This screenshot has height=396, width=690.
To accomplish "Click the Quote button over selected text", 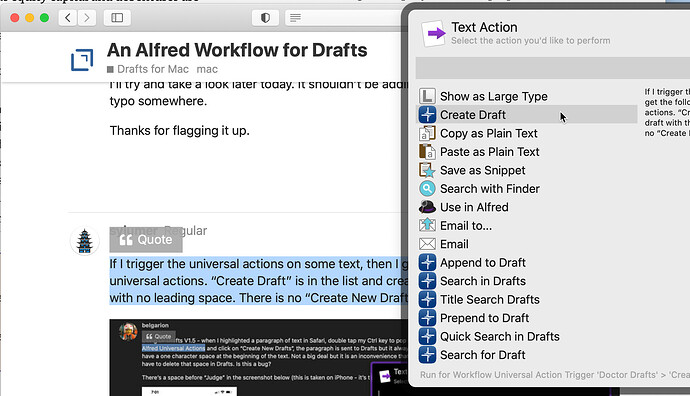I will [x=146, y=240].
